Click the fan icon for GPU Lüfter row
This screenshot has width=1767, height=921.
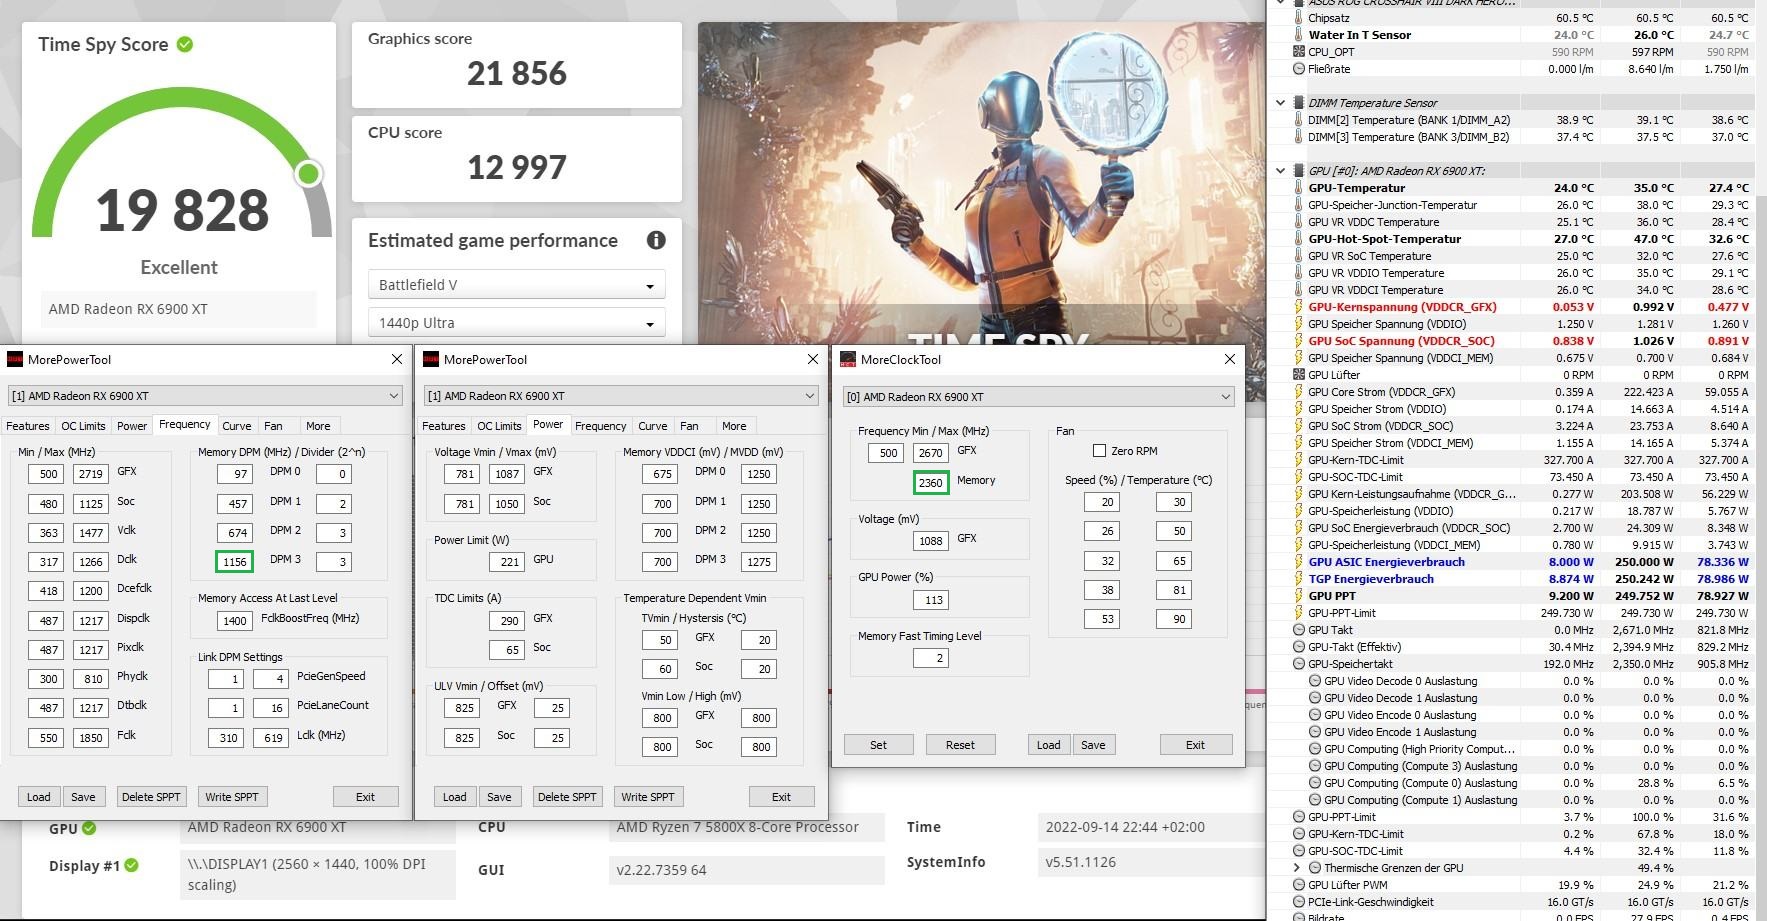click(x=1299, y=375)
